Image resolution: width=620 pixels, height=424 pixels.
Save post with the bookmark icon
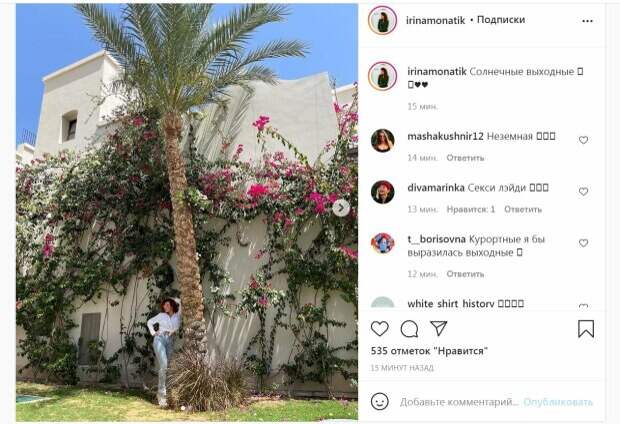coord(586,329)
